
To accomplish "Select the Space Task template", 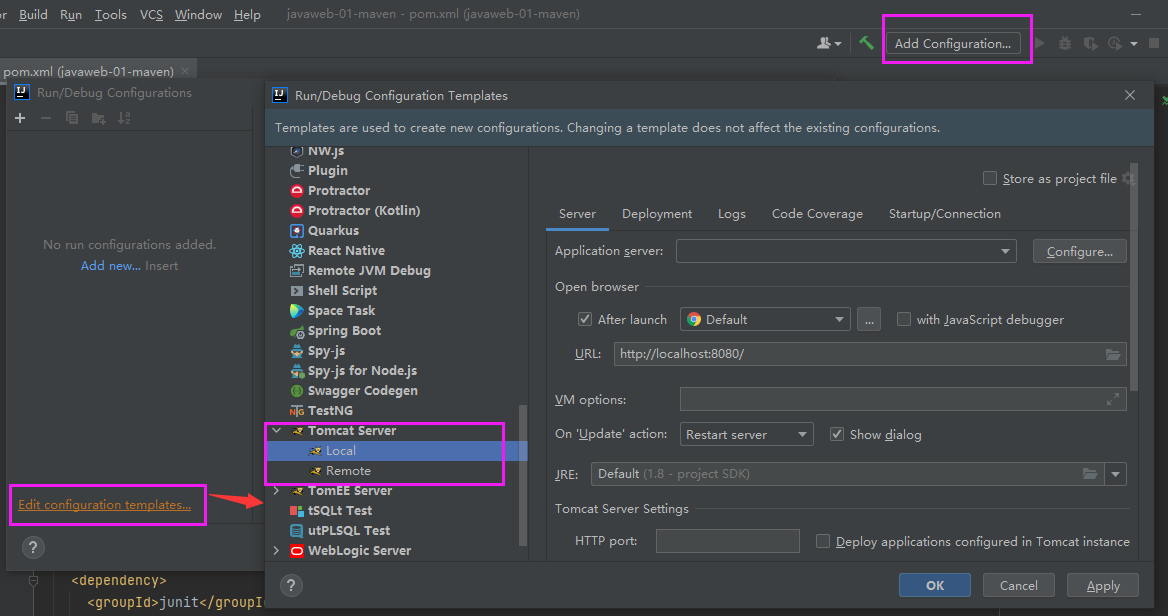I will 341,311.
